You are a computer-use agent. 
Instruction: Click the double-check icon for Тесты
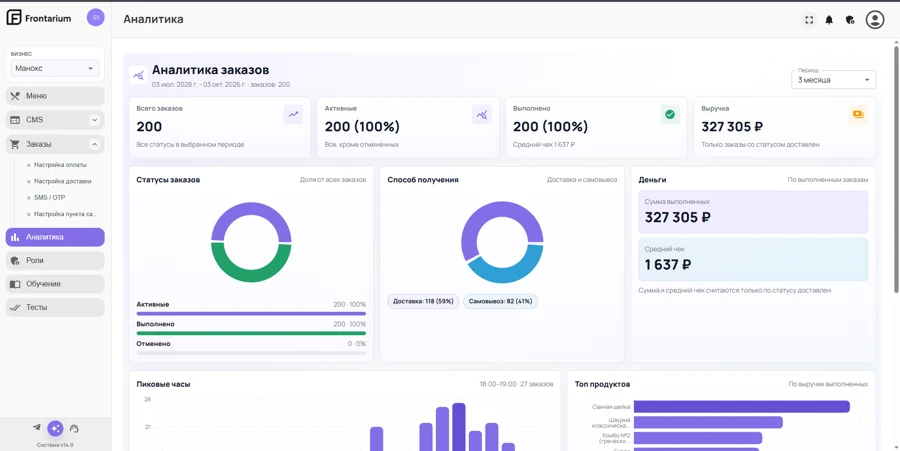(x=15, y=308)
